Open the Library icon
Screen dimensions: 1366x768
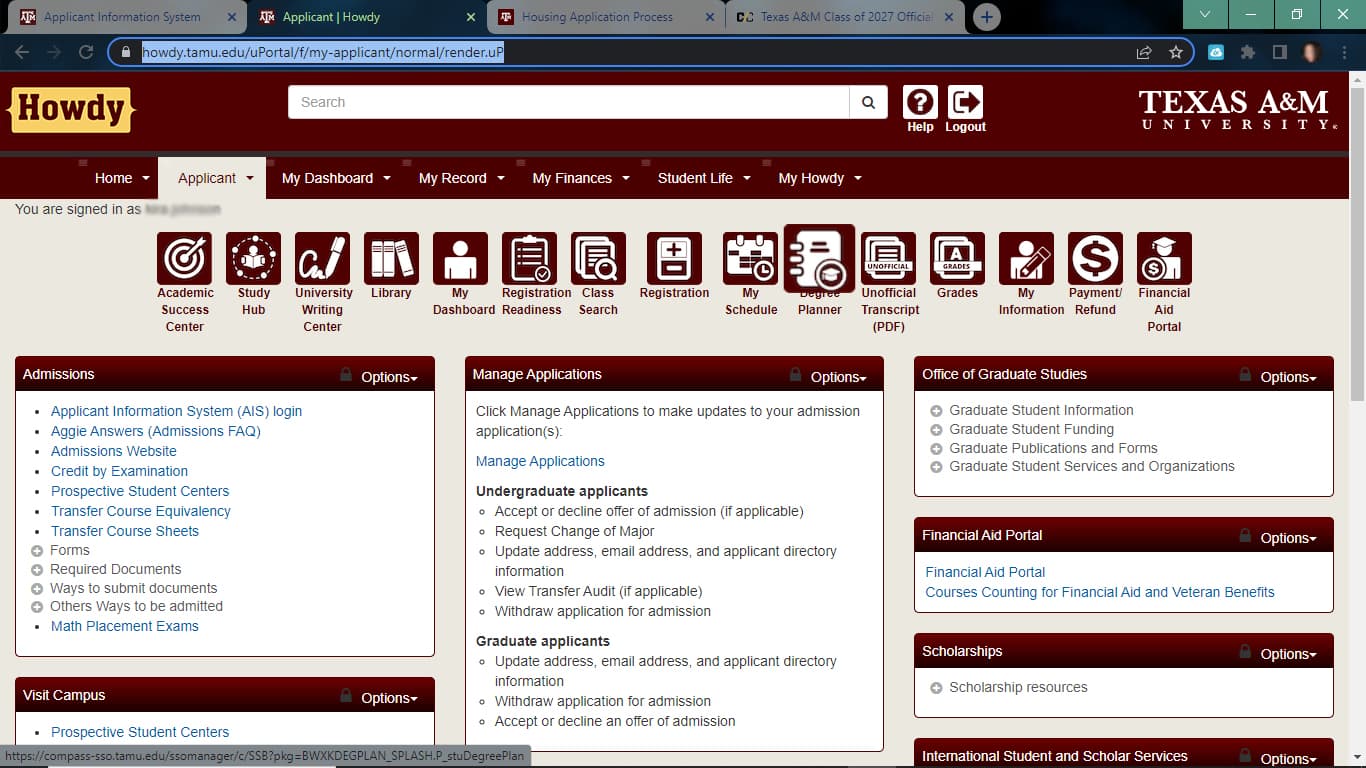tap(391, 259)
